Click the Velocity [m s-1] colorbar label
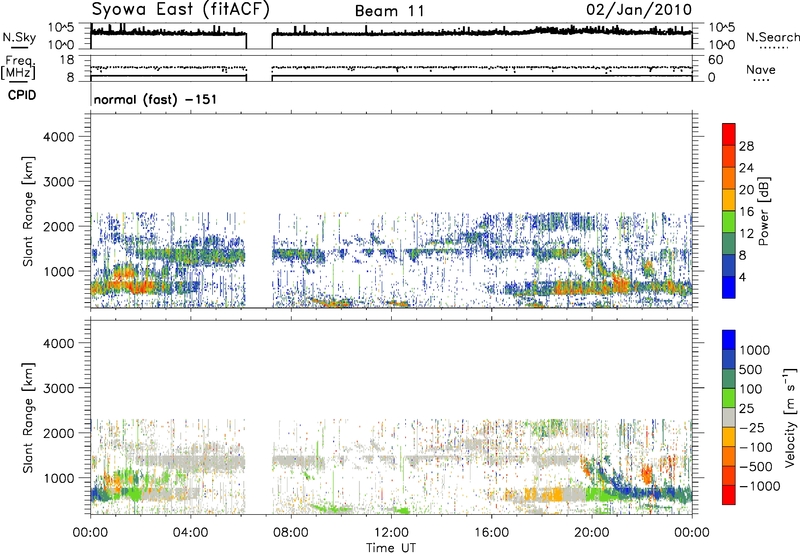The image size is (800, 554). tap(790, 417)
